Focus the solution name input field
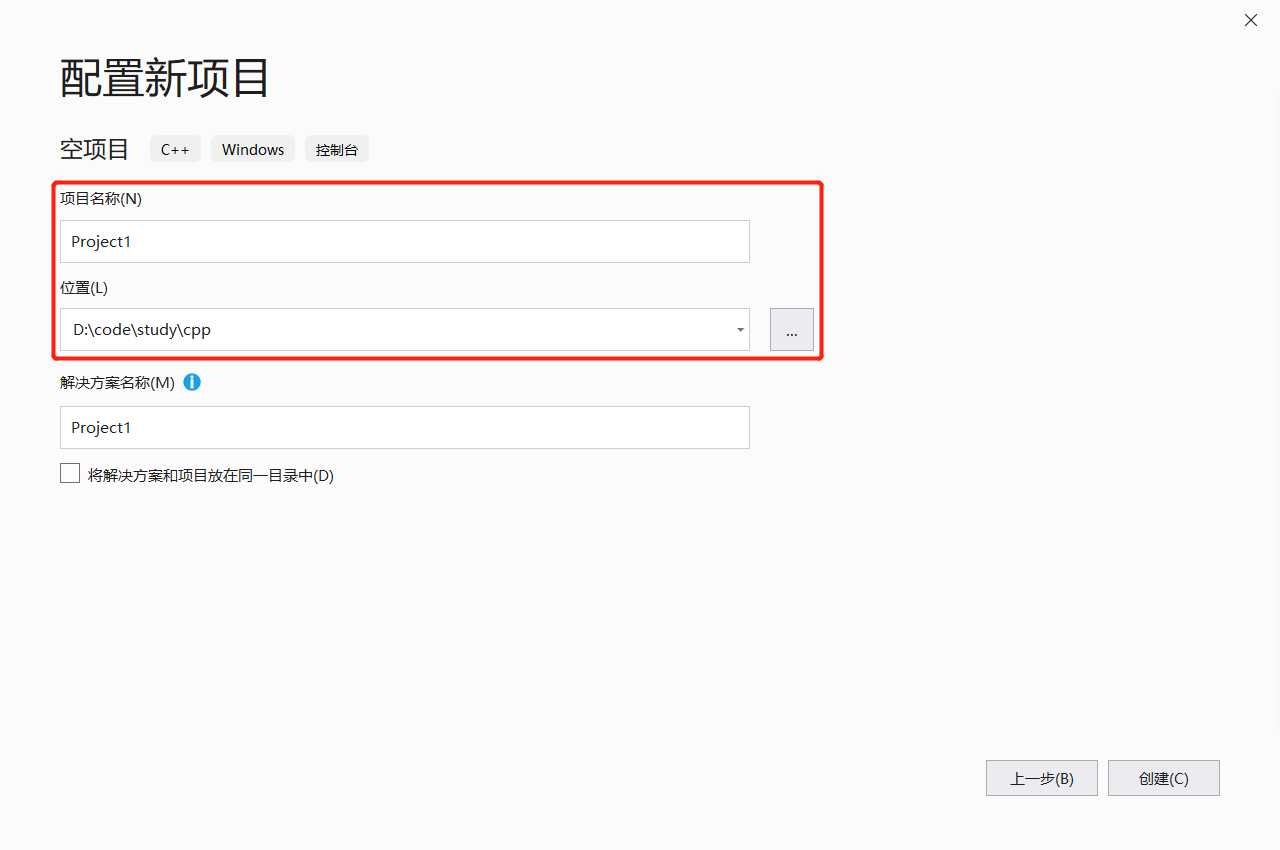The height and width of the screenshot is (850, 1280). coord(405,427)
